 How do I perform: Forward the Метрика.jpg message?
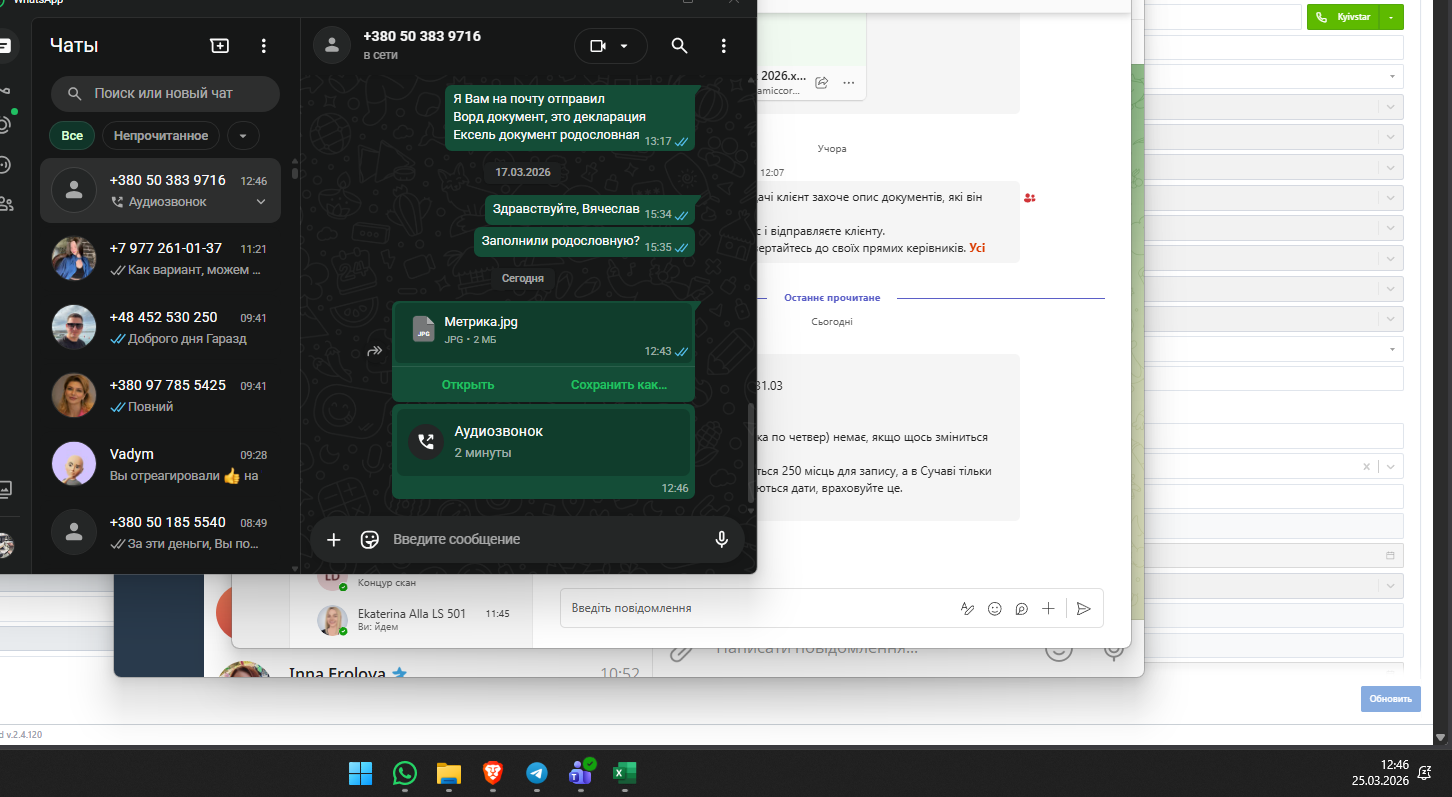point(375,351)
